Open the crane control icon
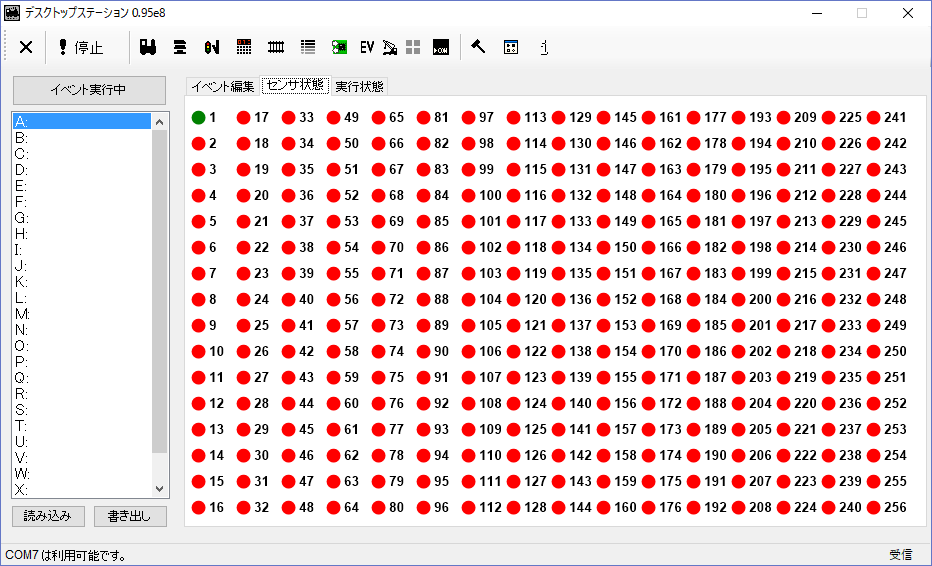932x566 pixels. (390, 47)
